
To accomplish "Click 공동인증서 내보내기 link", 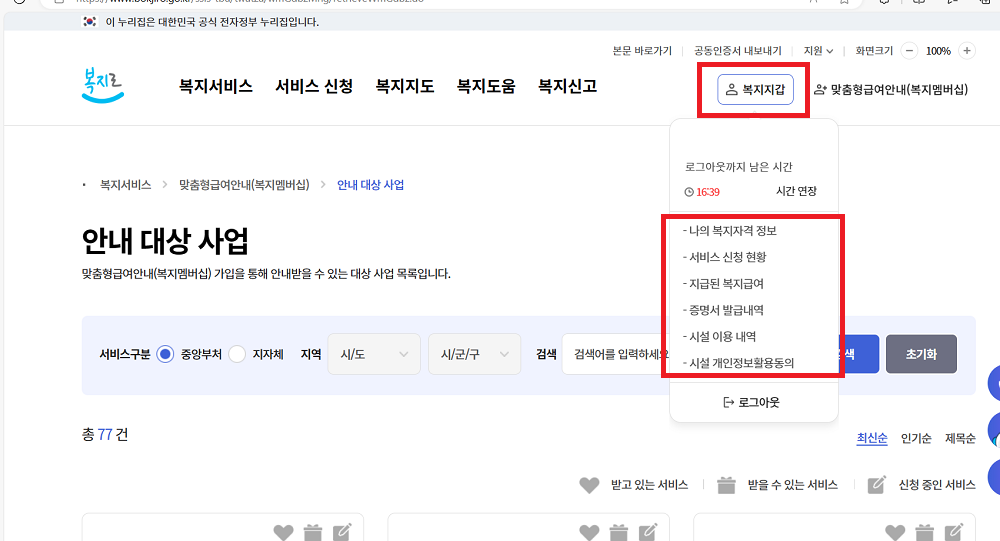I will (x=738, y=51).
